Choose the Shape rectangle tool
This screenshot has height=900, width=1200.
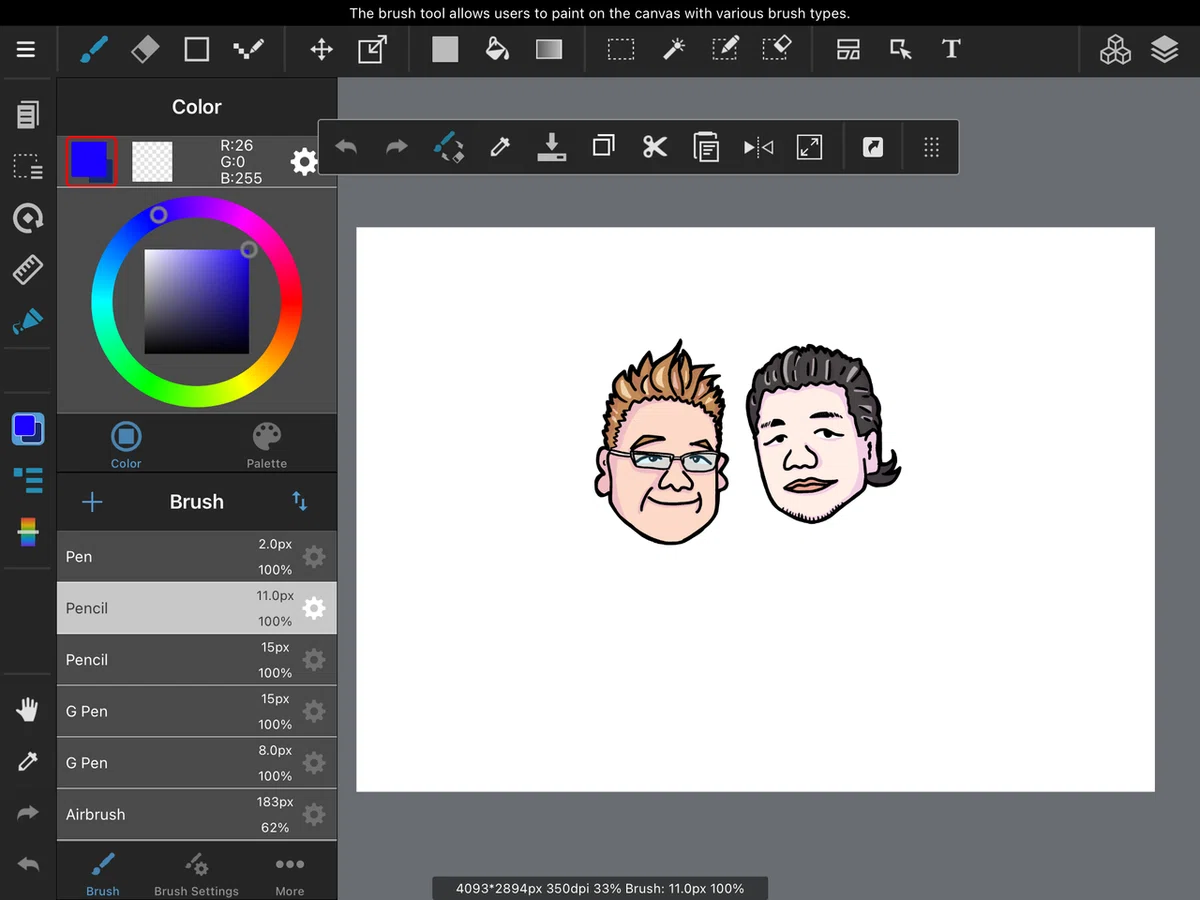click(x=197, y=49)
